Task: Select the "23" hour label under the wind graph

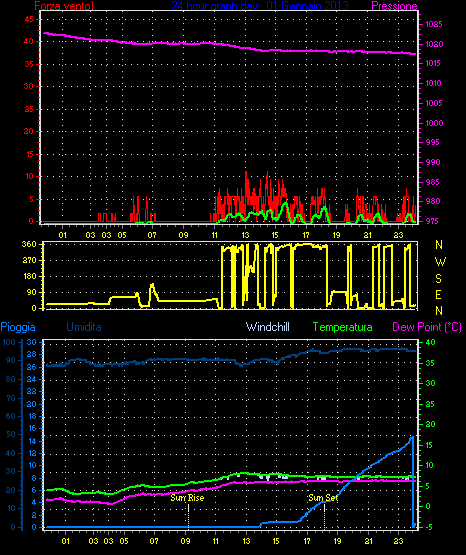Action: pos(399,235)
